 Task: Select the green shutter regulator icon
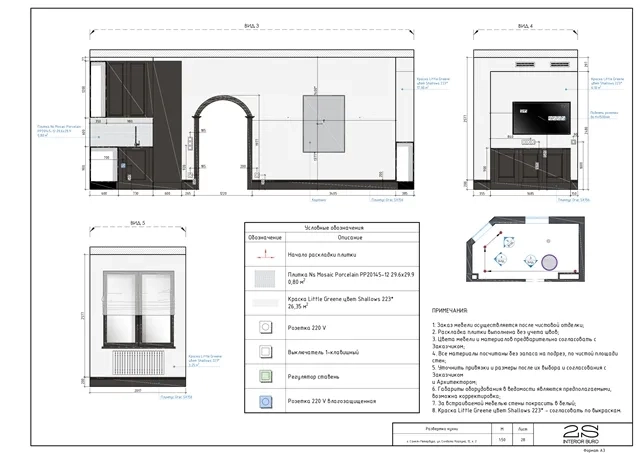point(265,377)
